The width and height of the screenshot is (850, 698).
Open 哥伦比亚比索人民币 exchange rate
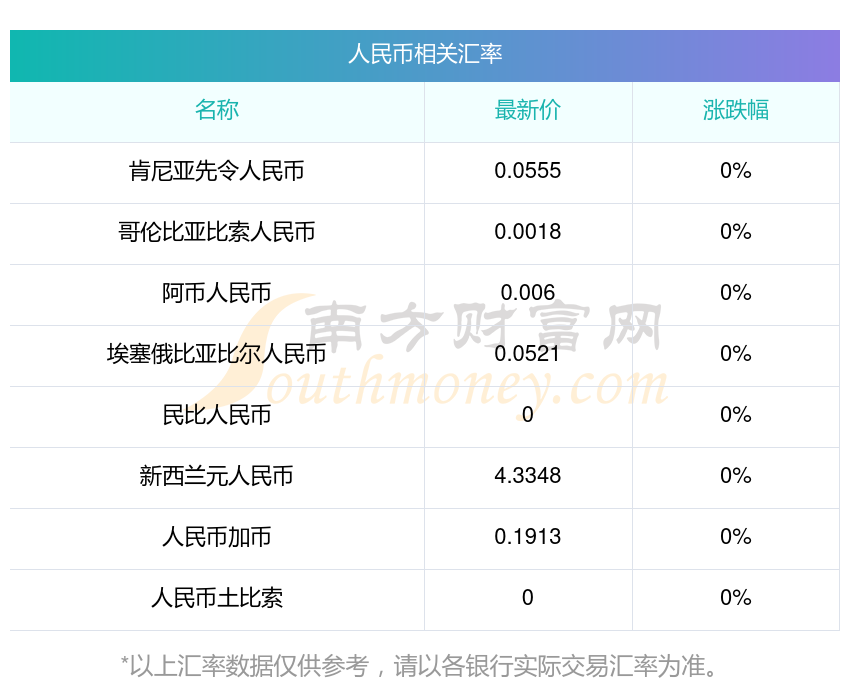point(217,232)
